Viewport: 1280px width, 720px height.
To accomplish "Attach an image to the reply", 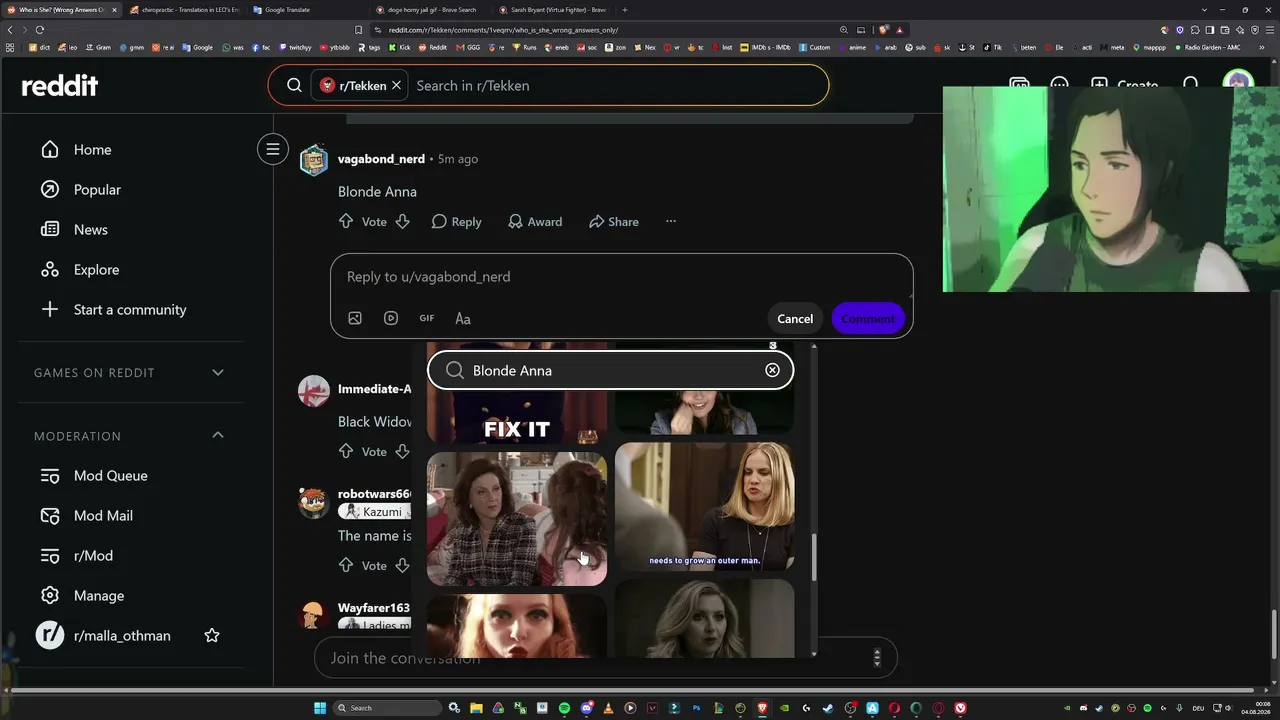I will 355,319.
